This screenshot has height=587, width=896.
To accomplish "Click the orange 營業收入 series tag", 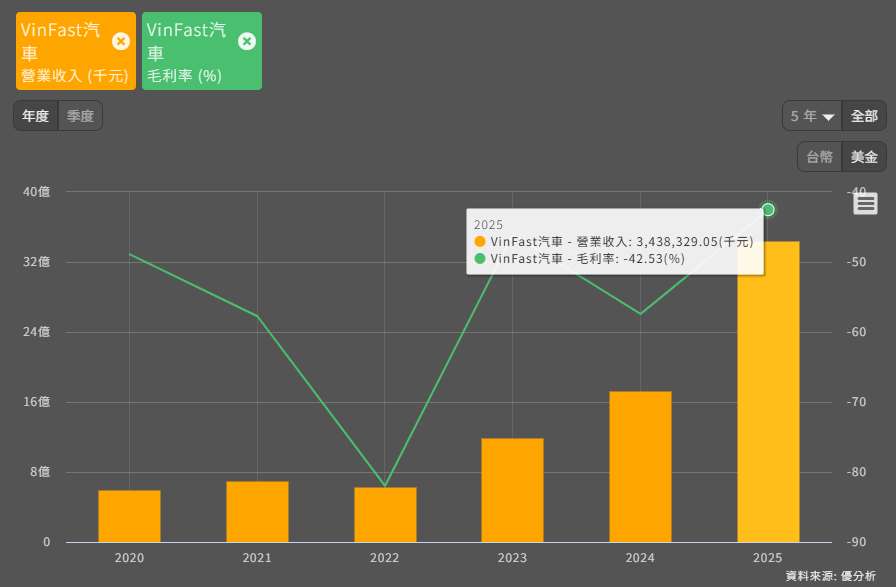I will pos(62,52).
